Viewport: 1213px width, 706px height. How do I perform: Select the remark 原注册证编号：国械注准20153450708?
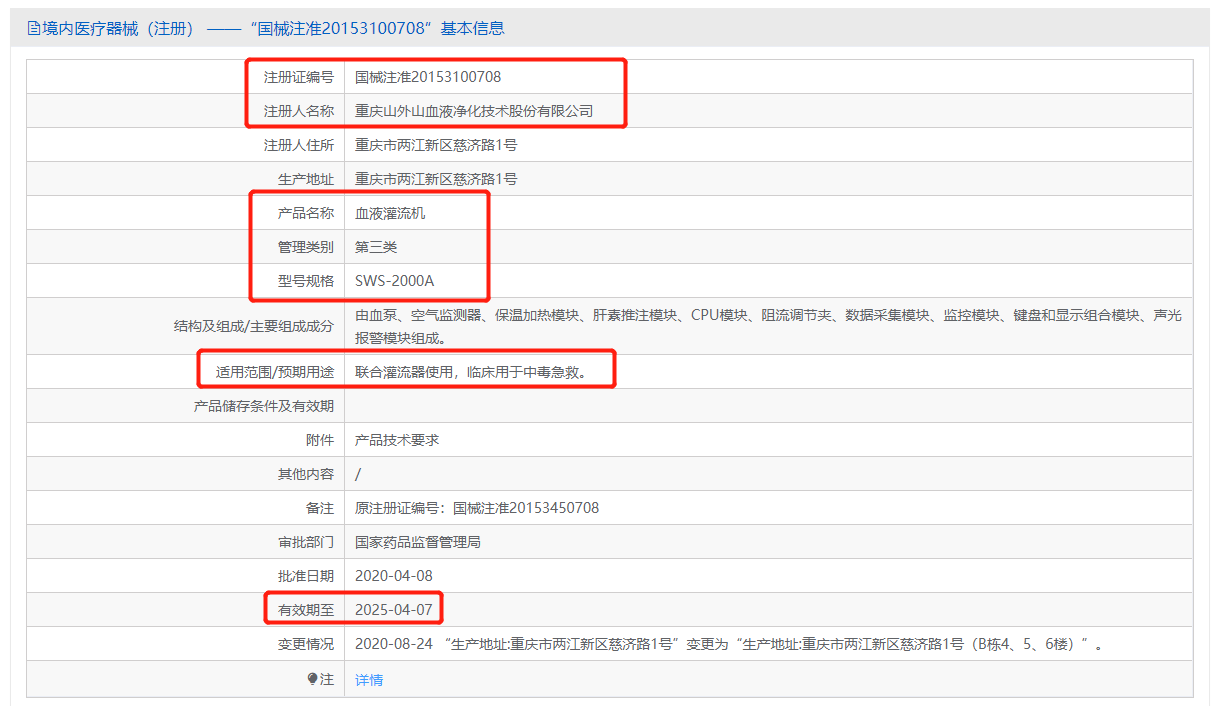click(477, 508)
